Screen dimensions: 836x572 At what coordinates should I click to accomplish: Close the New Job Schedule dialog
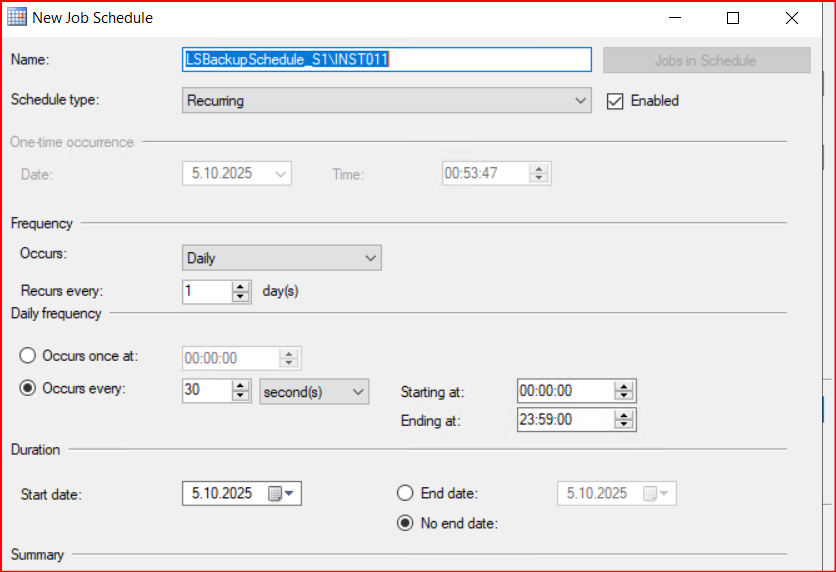792,18
